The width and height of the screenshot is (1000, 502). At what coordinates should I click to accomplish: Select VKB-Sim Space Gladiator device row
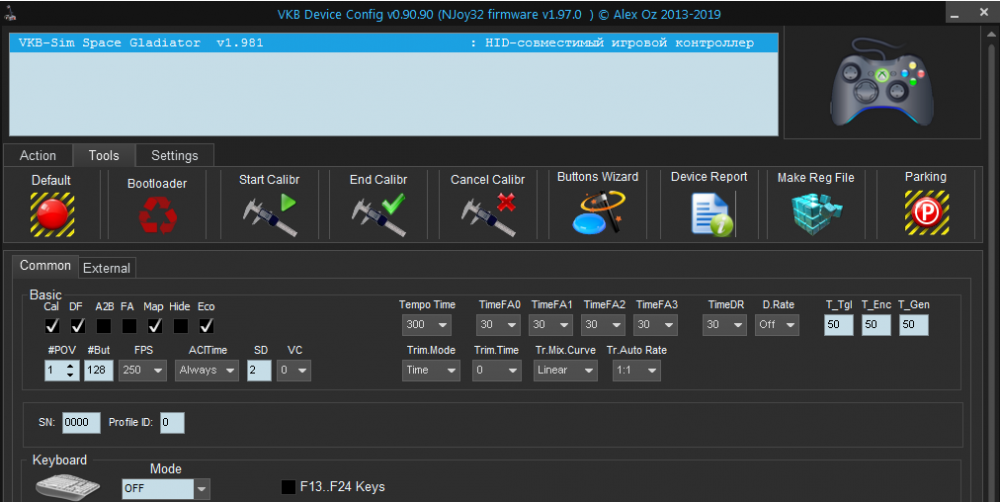[393, 43]
